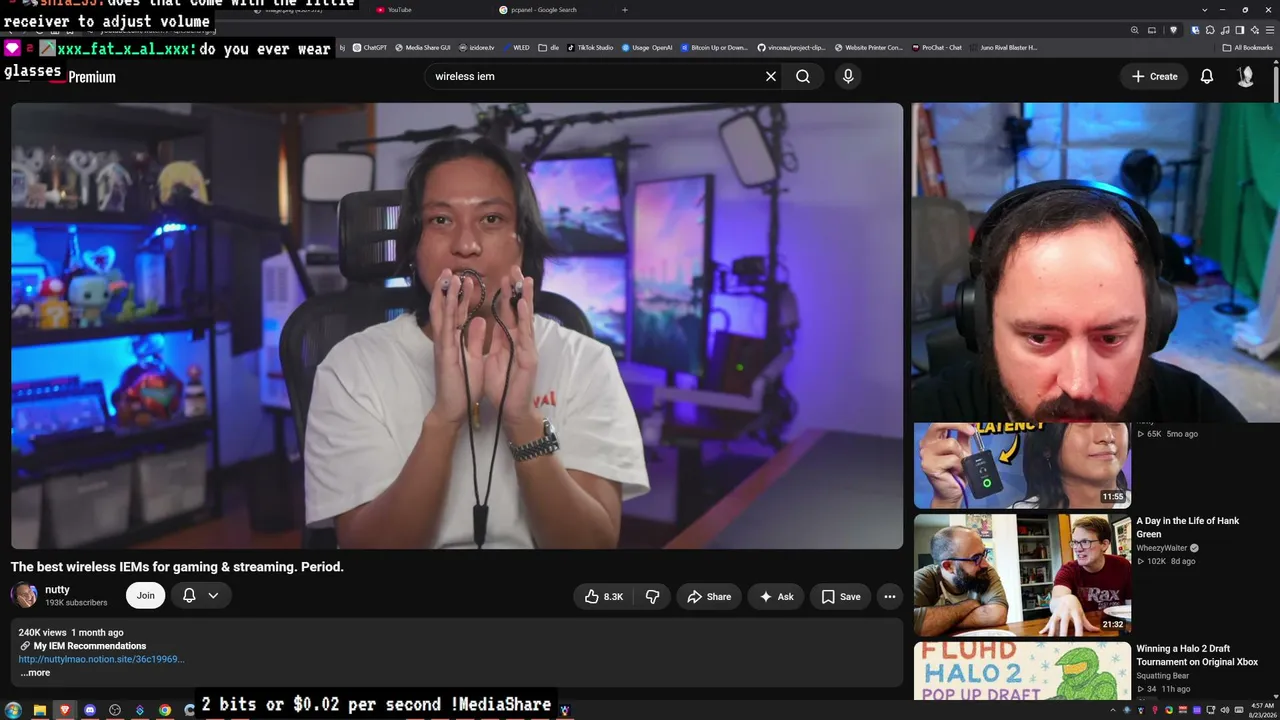Open a new browser tab
The height and width of the screenshot is (720, 1280).
click(x=625, y=10)
